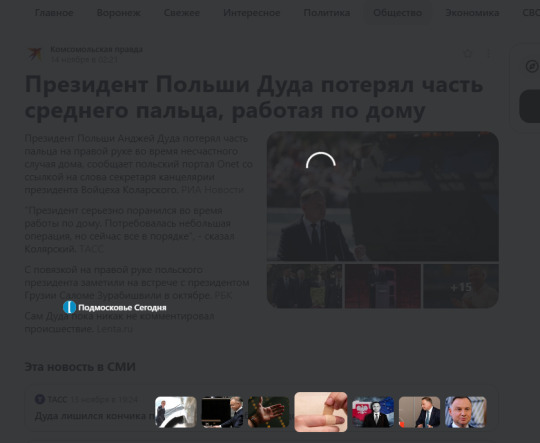The height and width of the screenshot is (443, 540).
Task: Click the compass icon in right sidebar
Action: pyautogui.click(x=532, y=66)
